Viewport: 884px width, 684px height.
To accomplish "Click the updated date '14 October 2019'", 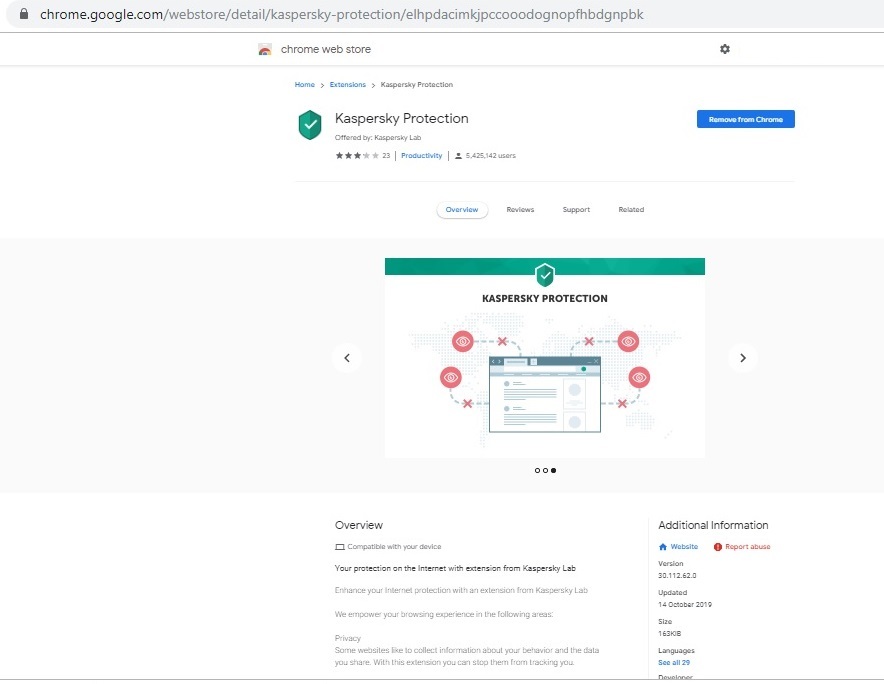I will 685,604.
